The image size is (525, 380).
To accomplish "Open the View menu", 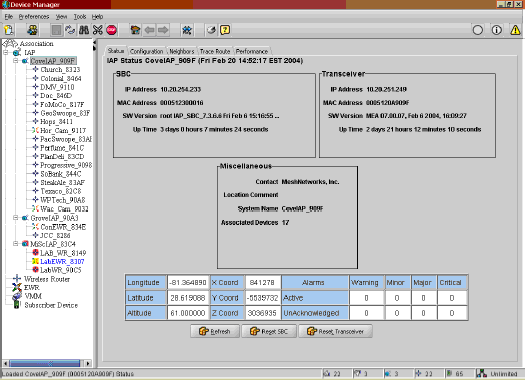I will [x=61, y=16].
